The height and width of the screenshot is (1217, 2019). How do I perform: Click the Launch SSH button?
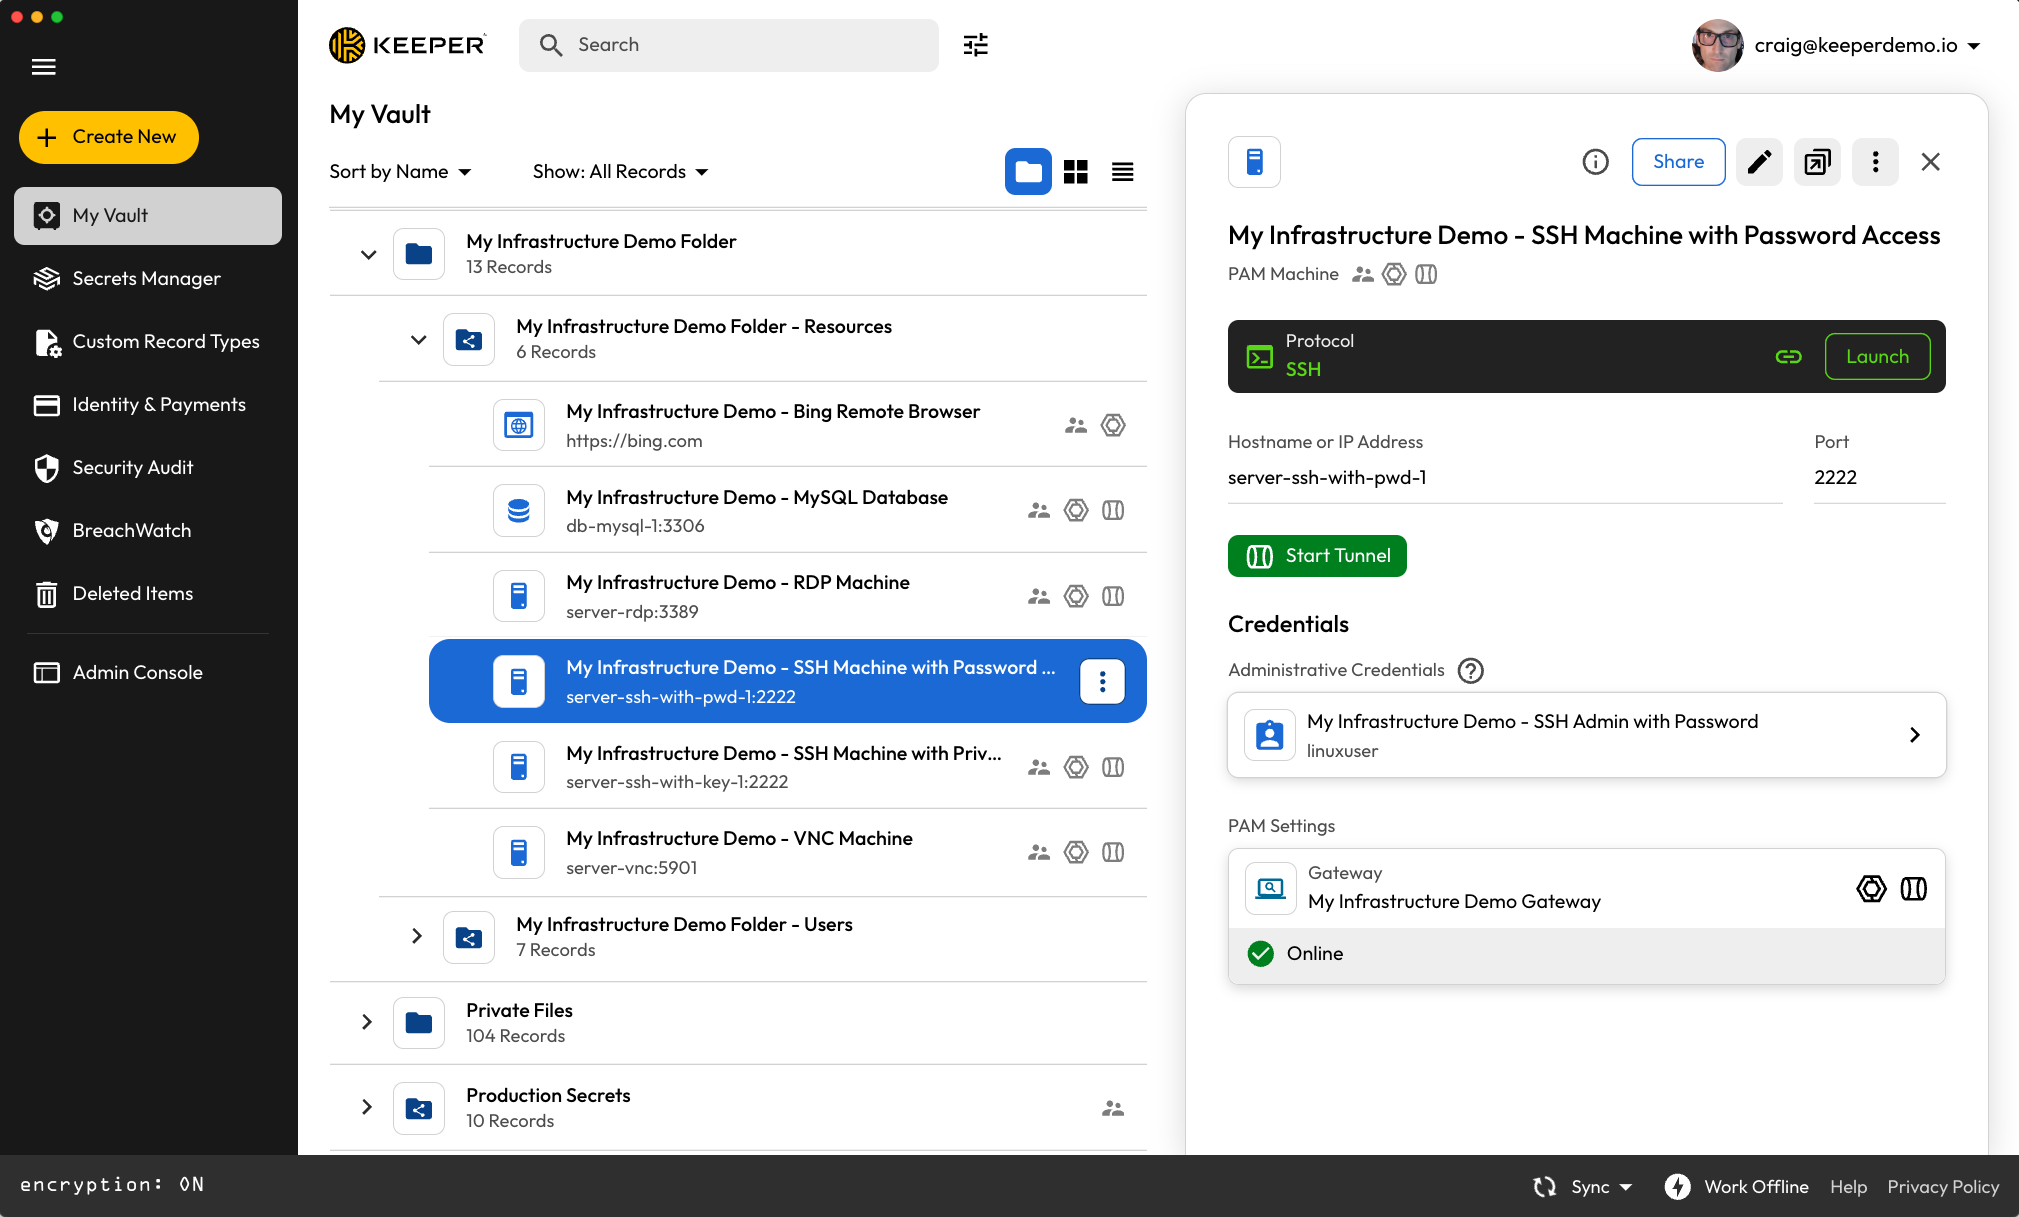(1876, 357)
